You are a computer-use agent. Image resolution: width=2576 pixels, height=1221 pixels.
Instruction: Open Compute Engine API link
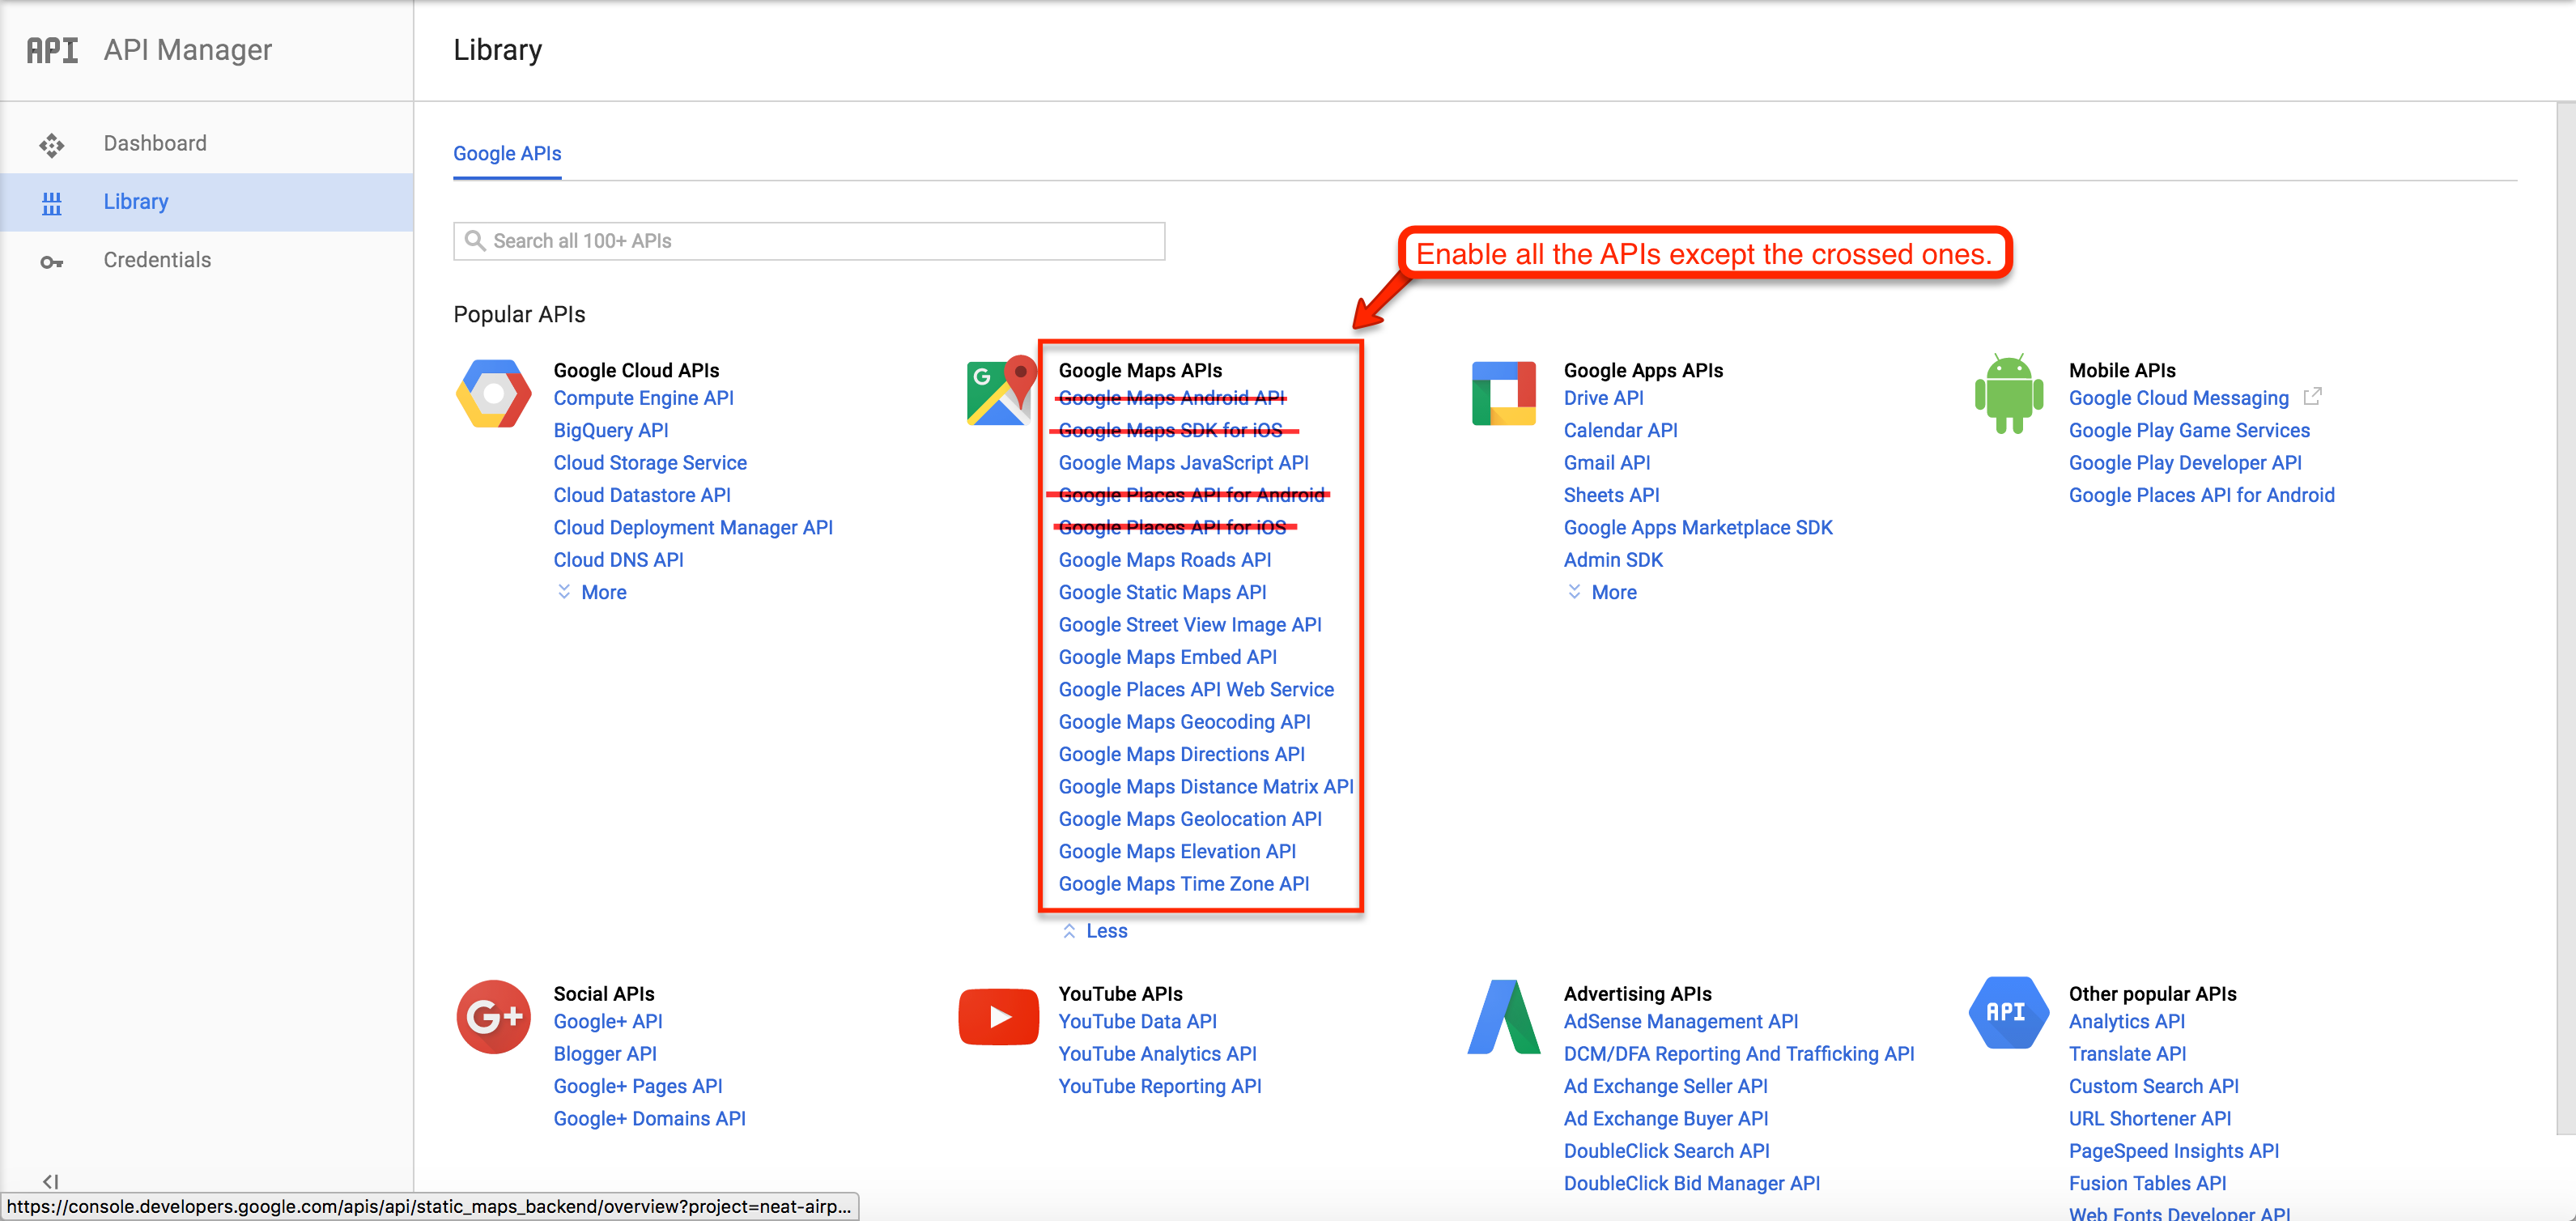[x=643, y=398]
